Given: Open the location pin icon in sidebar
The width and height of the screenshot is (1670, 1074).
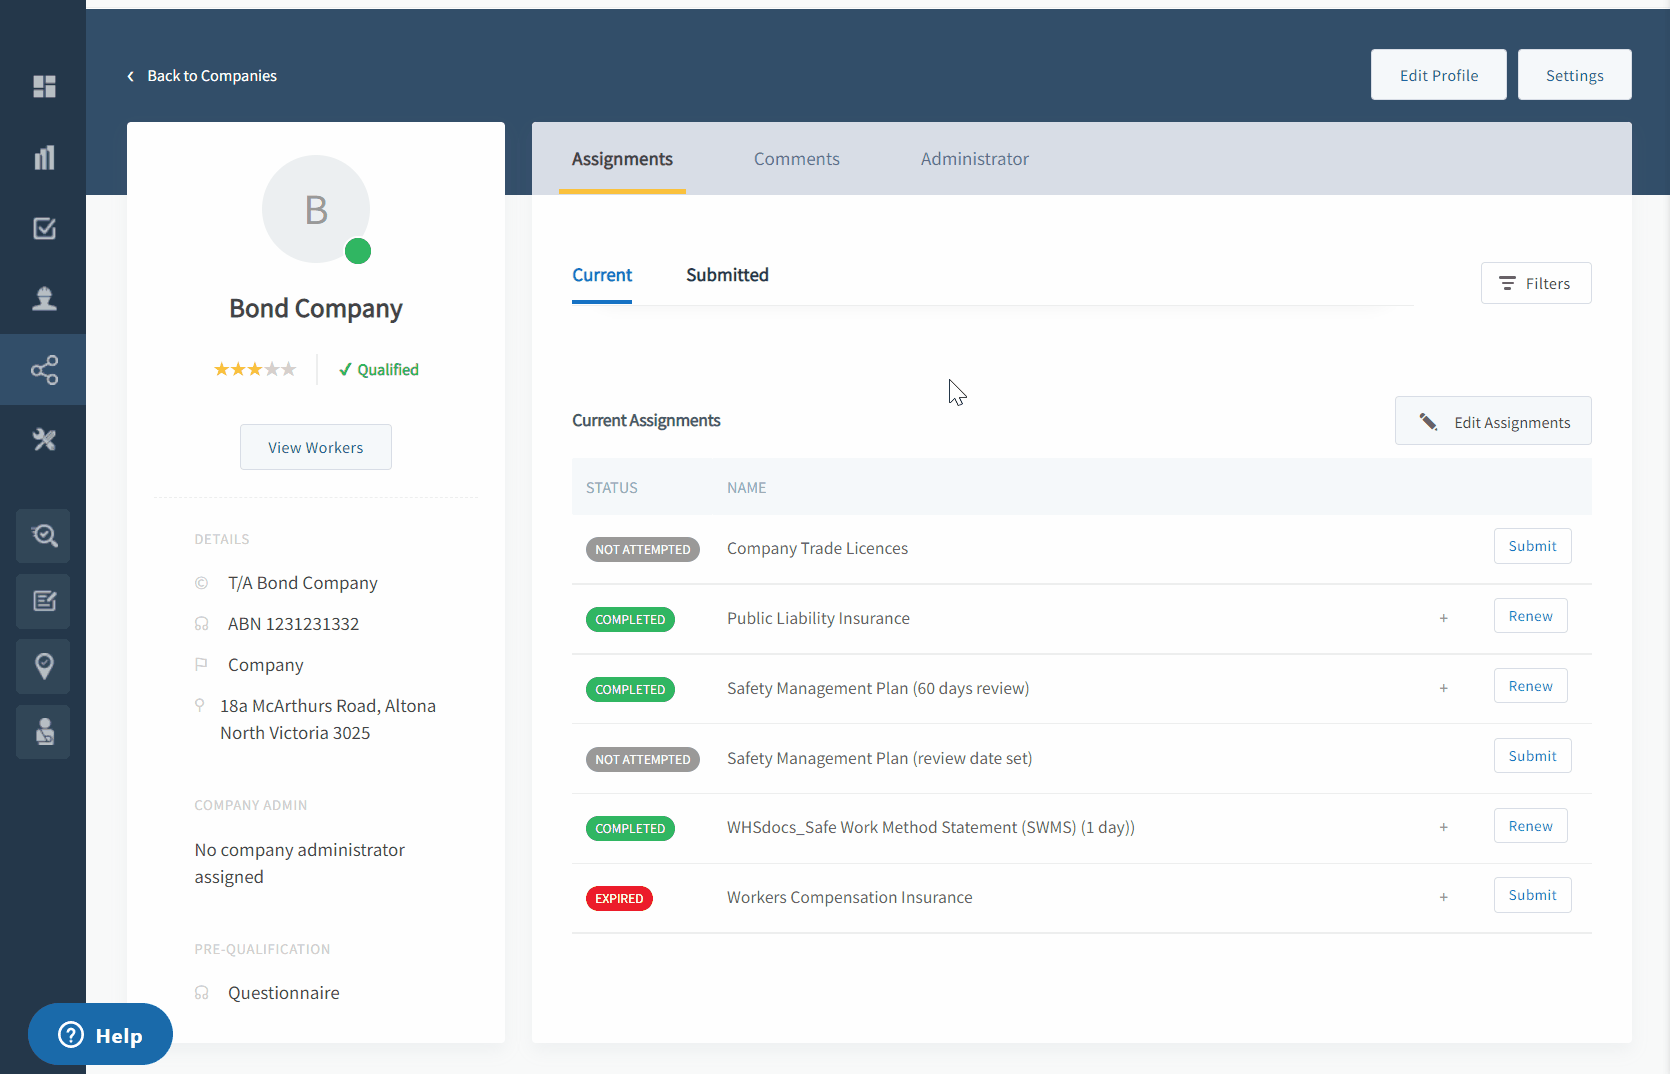Looking at the screenshot, I should point(44,667).
